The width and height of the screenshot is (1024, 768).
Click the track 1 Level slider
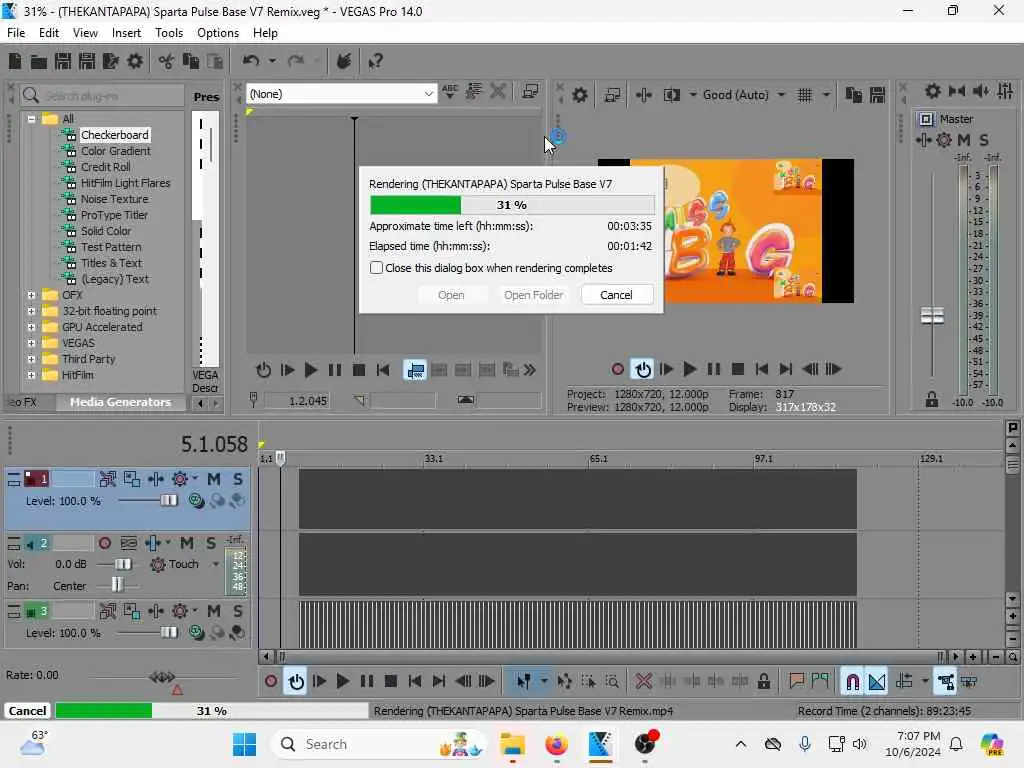pyautogui.click(x=168, y=501)
